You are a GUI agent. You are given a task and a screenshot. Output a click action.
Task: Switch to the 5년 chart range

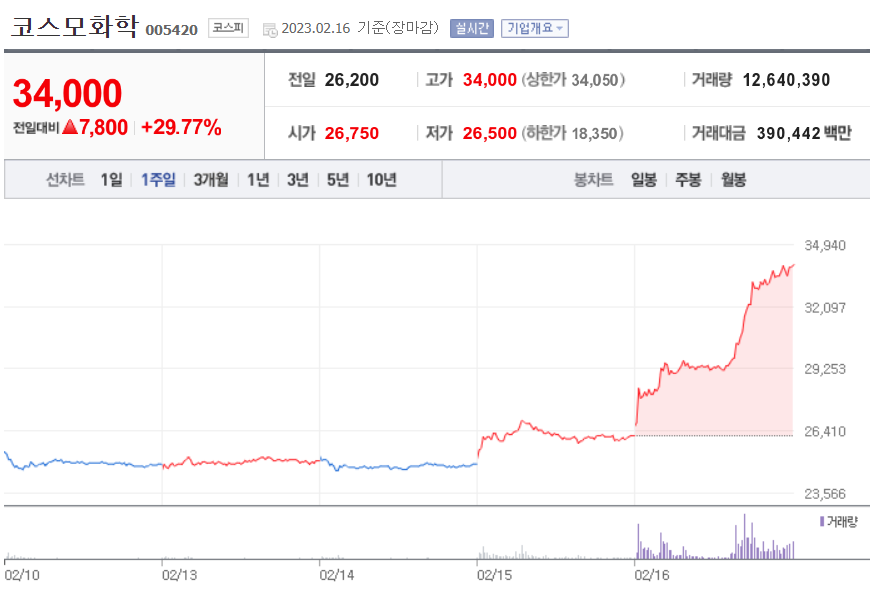tap(338, 180)
